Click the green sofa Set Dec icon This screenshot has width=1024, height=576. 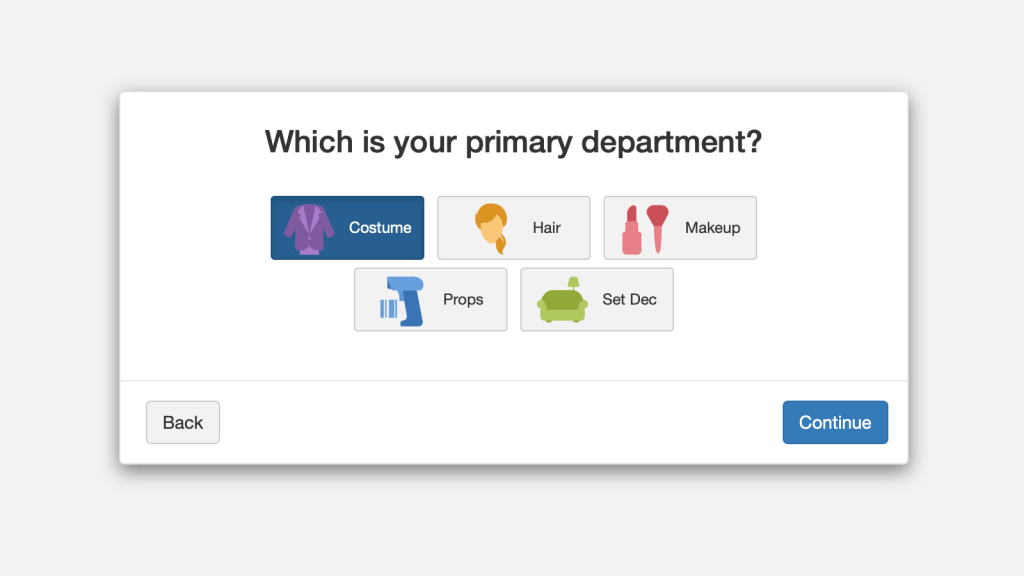[563, 306]
